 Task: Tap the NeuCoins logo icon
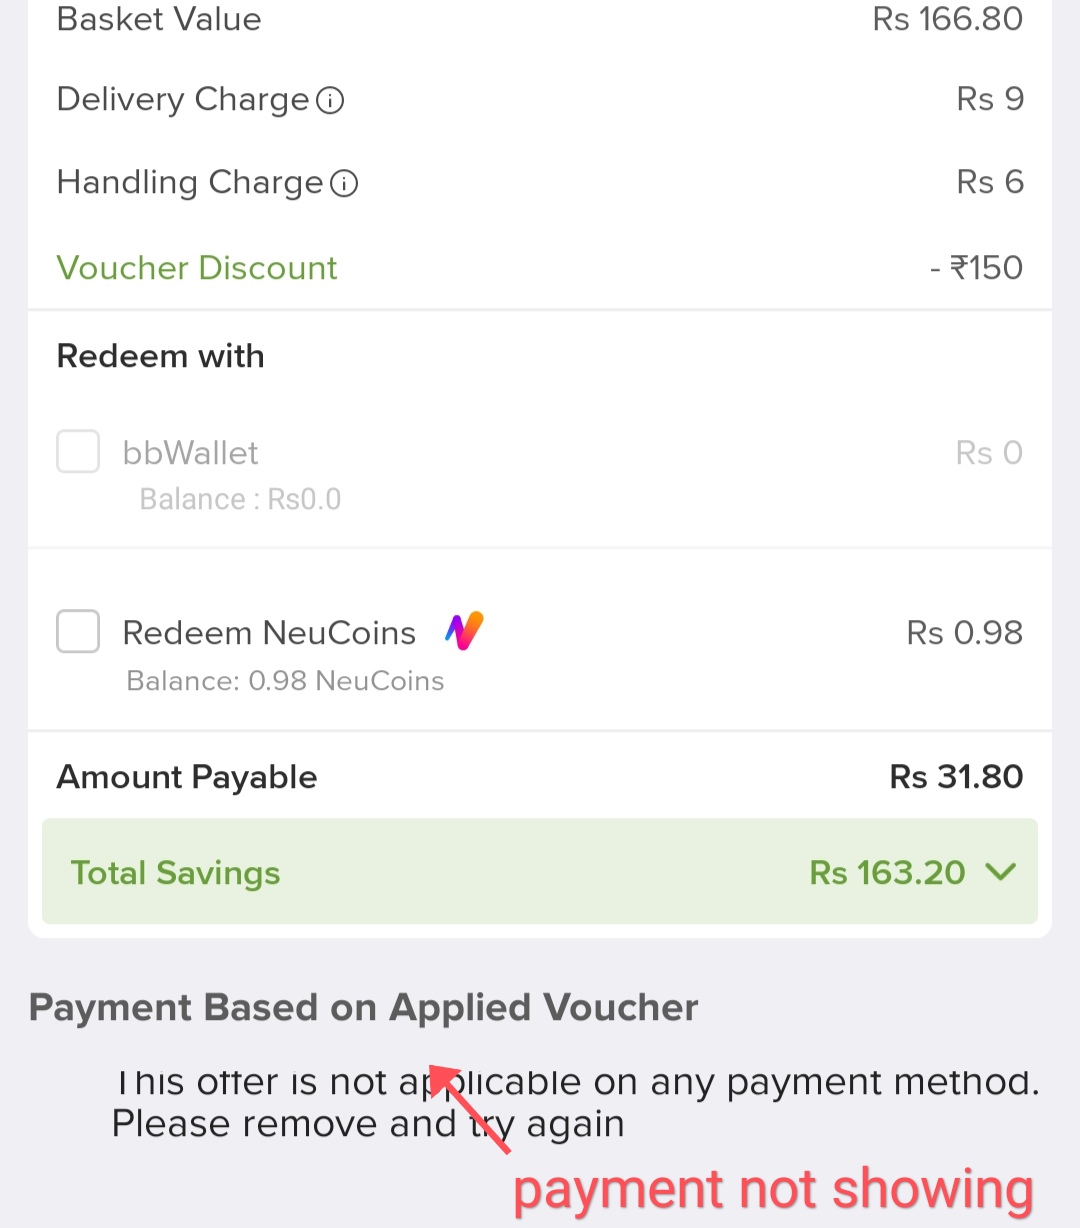[x=464, y=631]
